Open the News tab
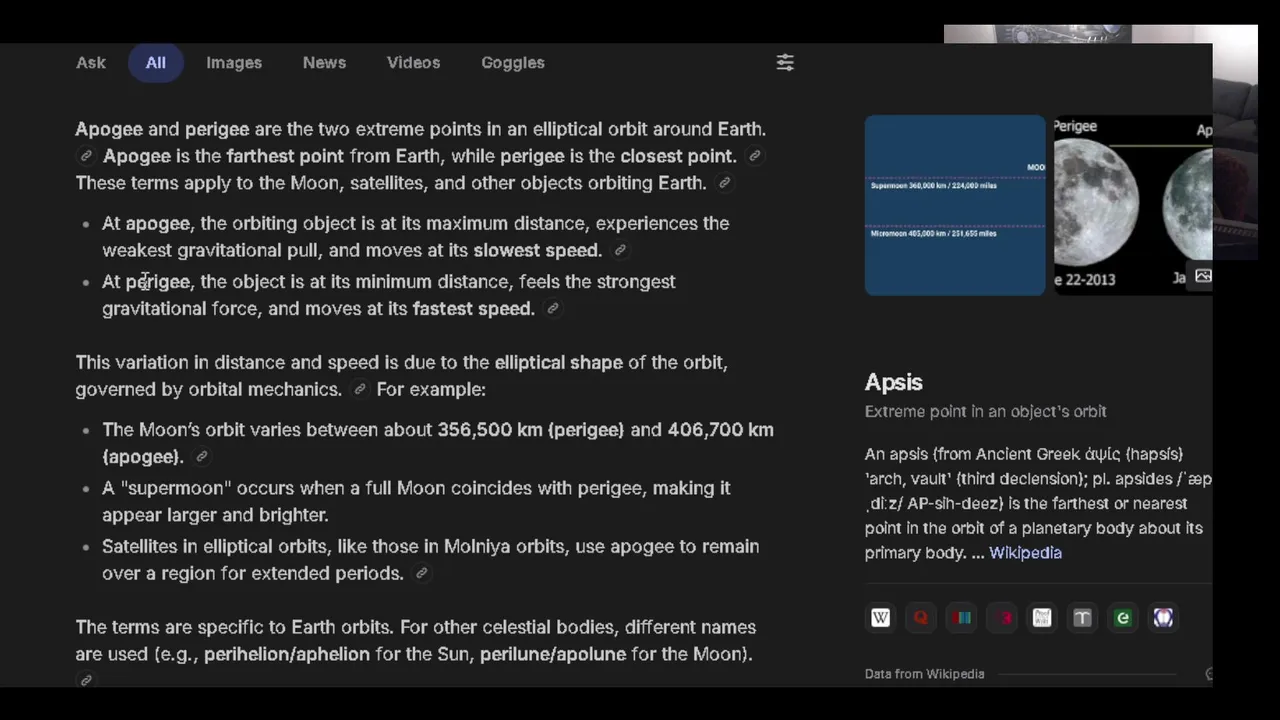 pyautogui.click(x=324, y=62)
